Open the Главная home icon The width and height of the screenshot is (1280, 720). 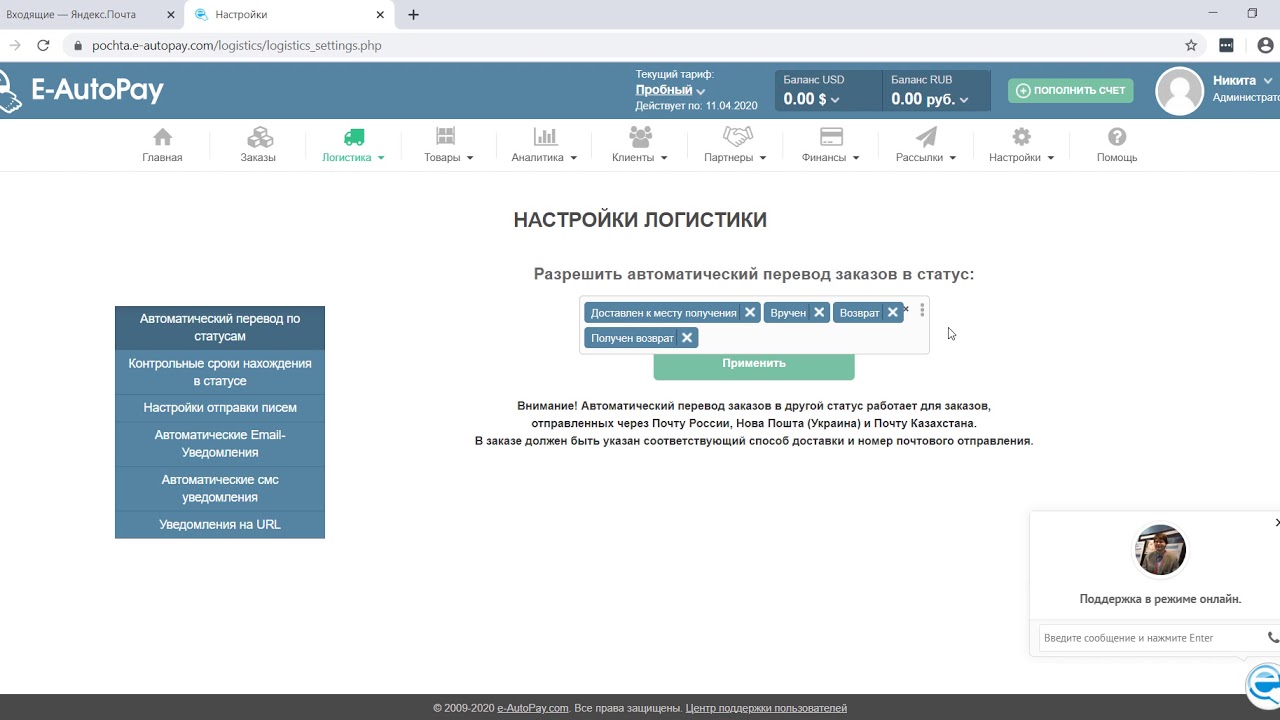pyautogui.click(x=162, y=137)
